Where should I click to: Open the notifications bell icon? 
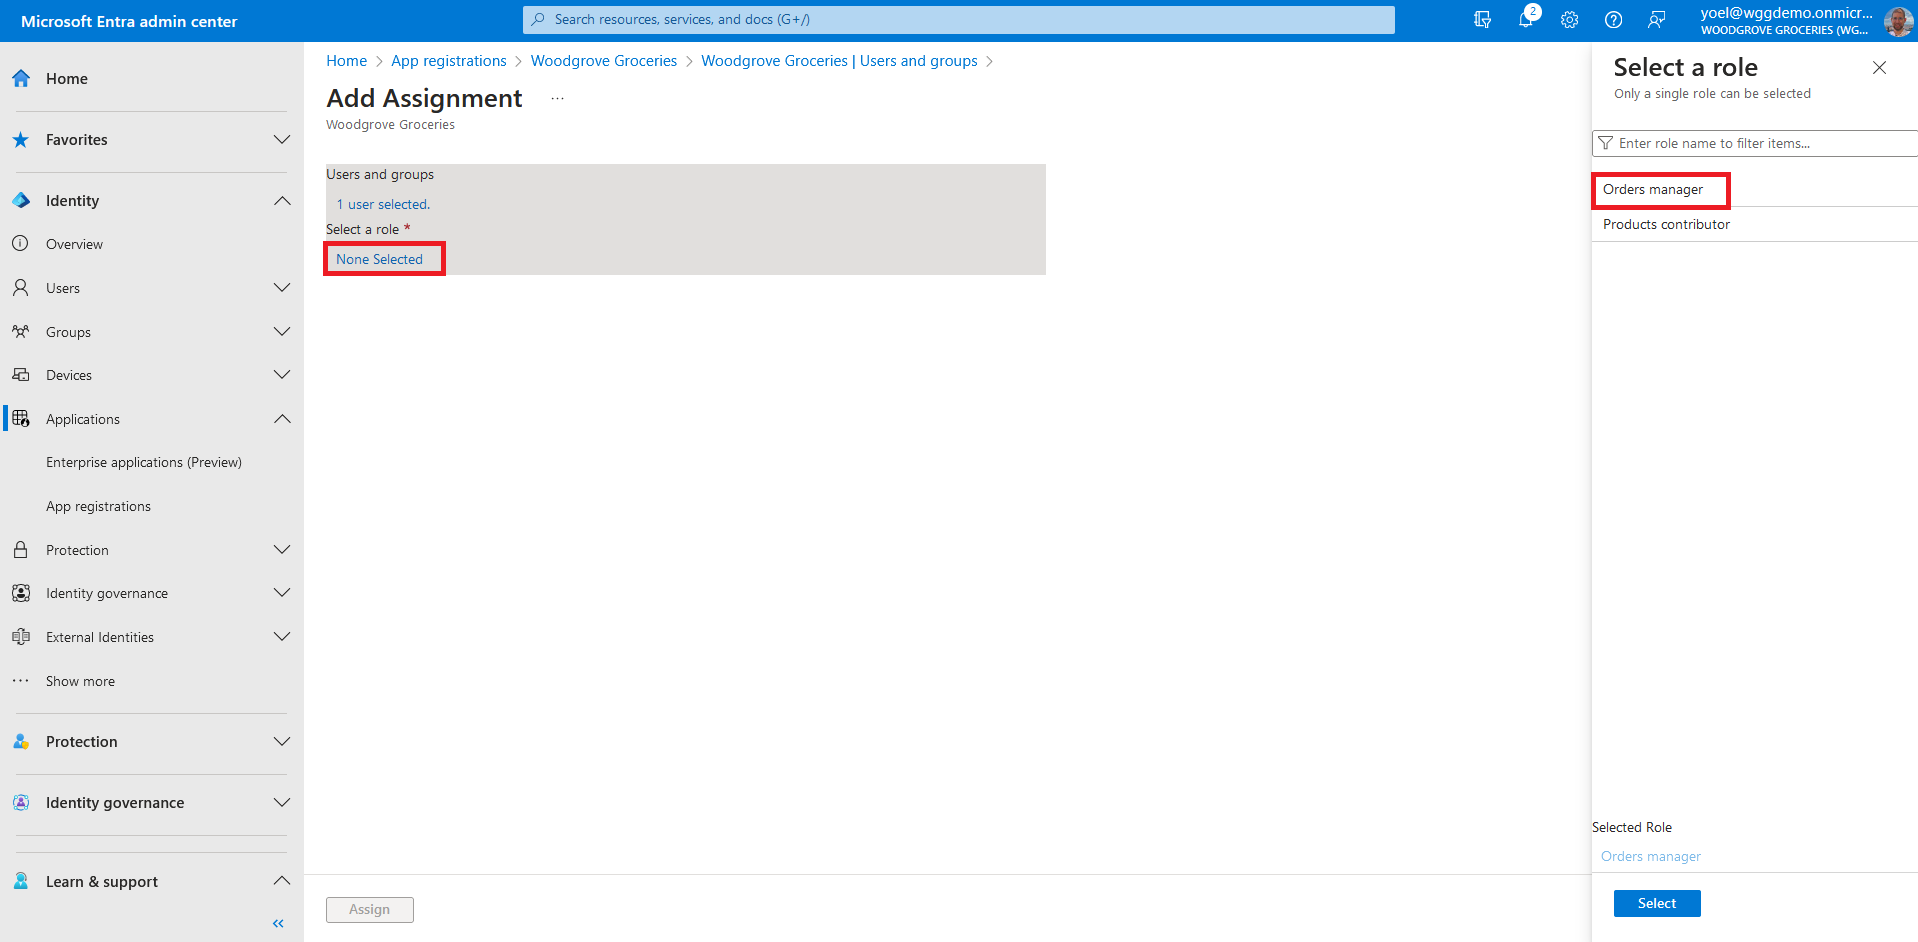click(1525, 20)
